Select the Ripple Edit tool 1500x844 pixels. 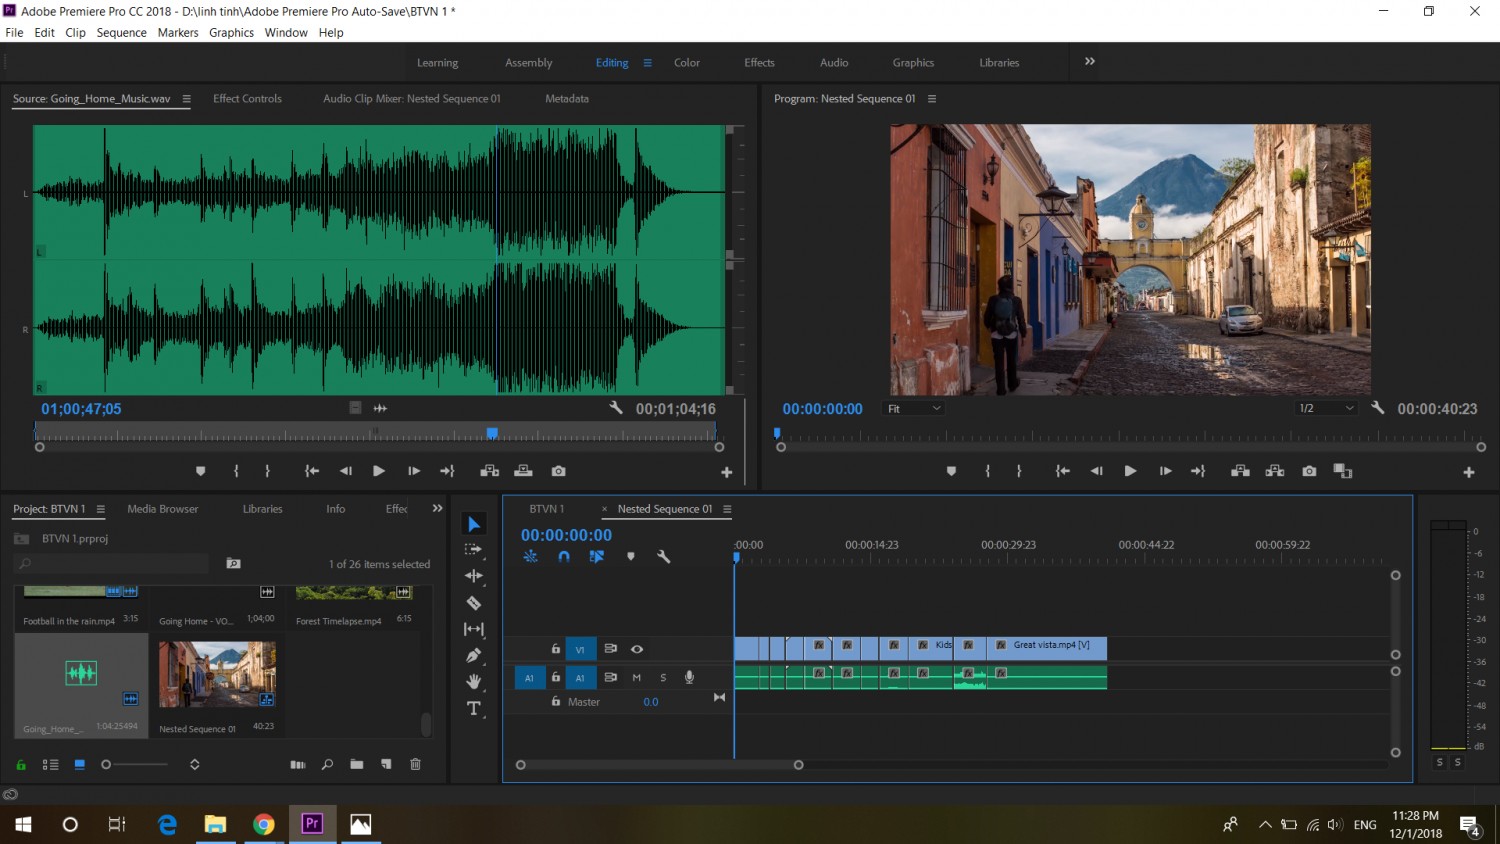click(x=474, y=576)
